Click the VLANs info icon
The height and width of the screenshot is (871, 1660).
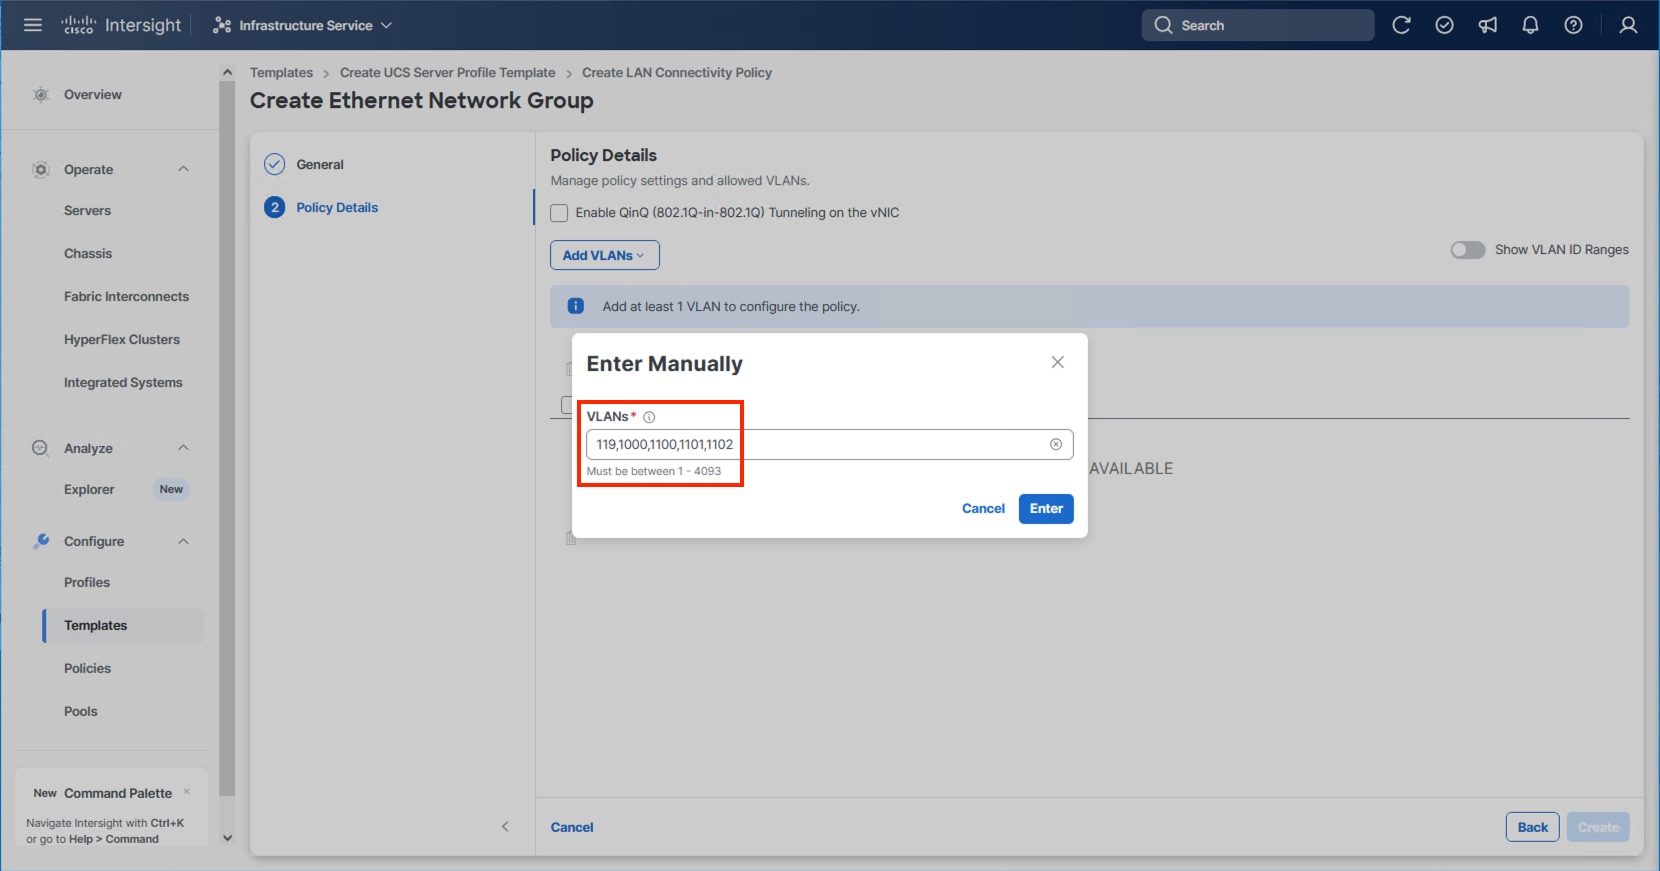click(649, 417)
